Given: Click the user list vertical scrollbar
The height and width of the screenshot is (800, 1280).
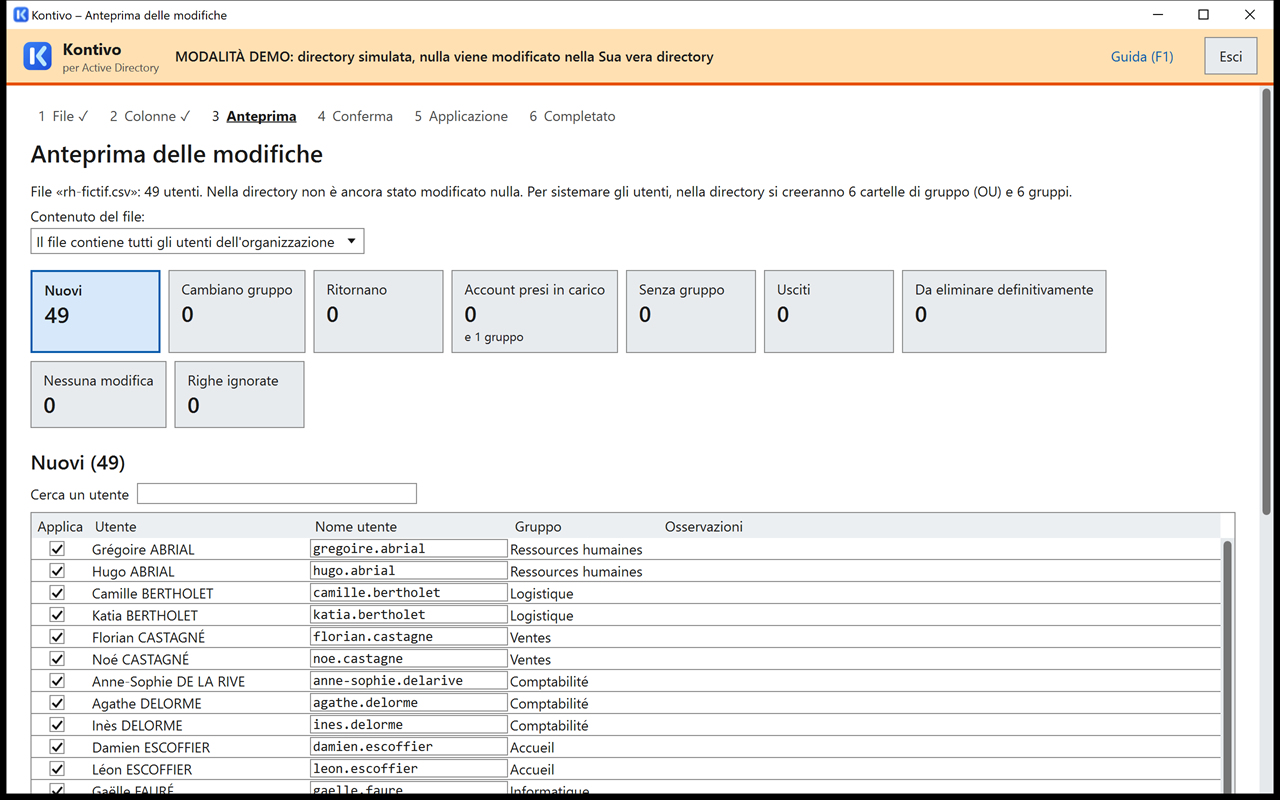Looking at the screenshot, I should click(x=1227, y=665).
